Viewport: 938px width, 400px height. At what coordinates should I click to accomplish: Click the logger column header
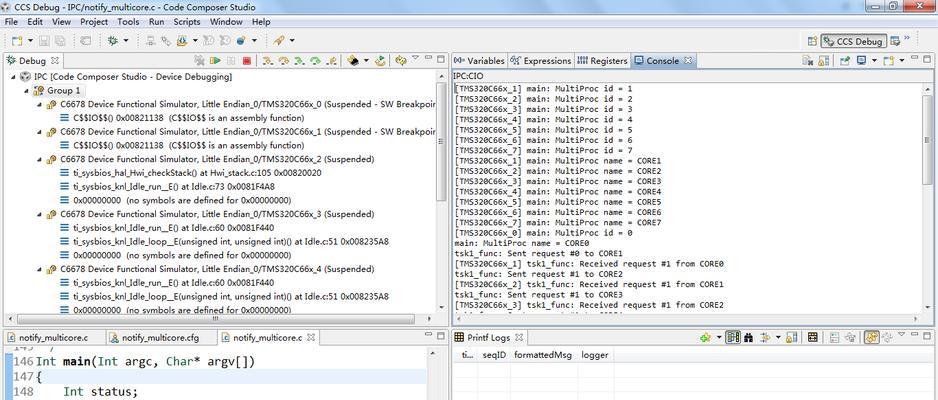point(595,355)
